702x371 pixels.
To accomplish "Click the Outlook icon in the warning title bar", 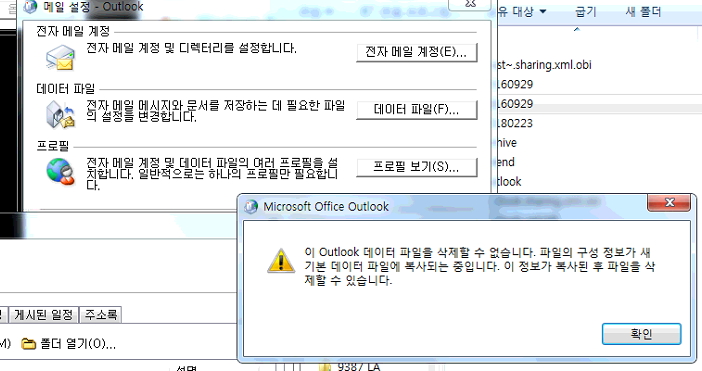I will [251, 206].
